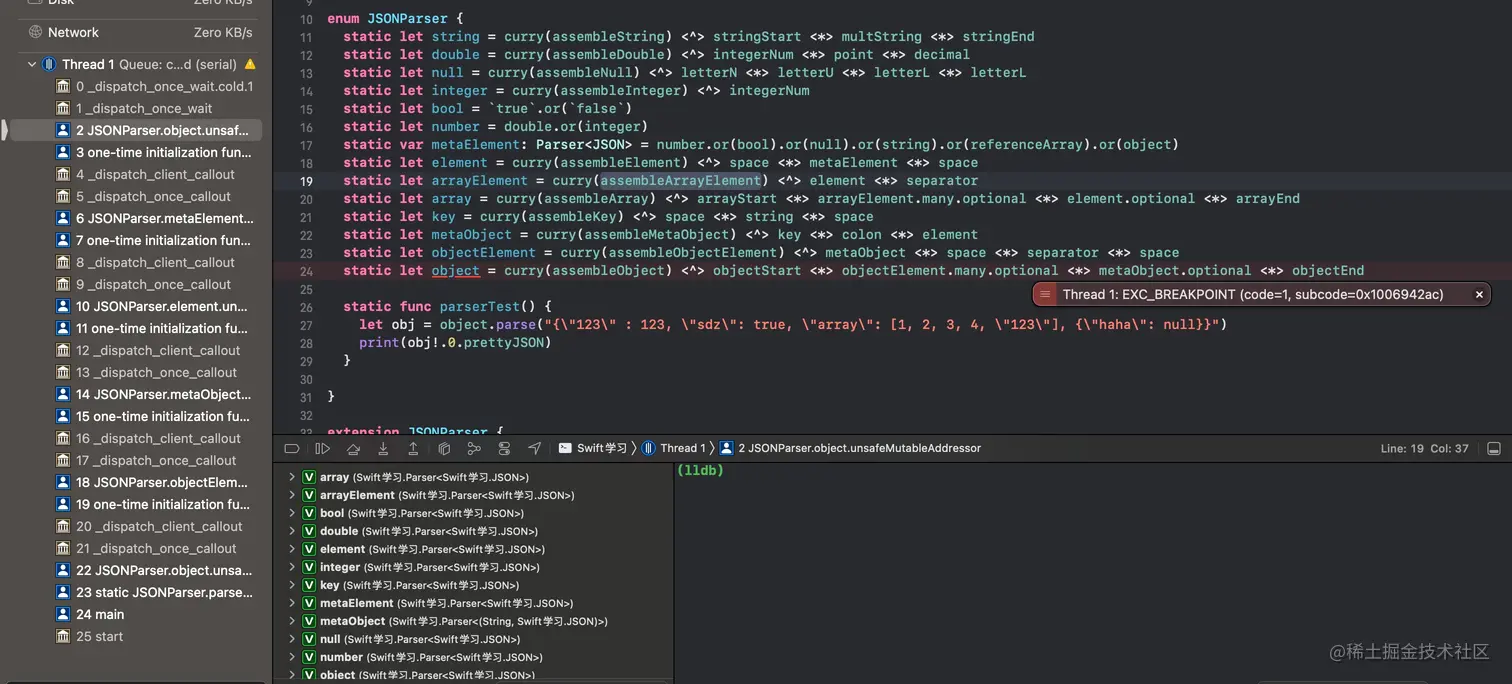Viewport: 1512px width, 684px height.
Task: Click the Step Over debug icon
Action: click(x=353, y=449)
